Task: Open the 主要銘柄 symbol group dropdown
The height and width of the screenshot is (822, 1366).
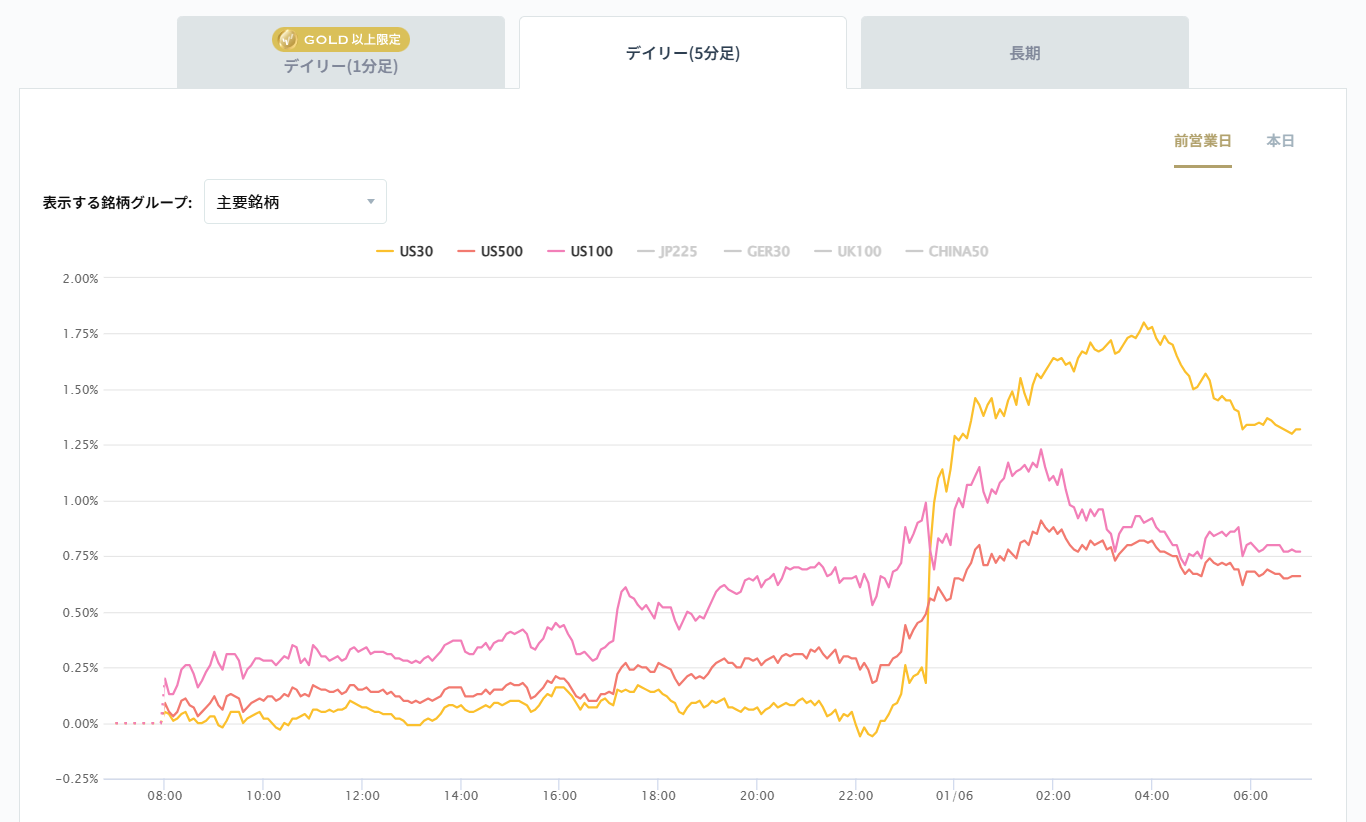Action: click(x=295, y=201)
